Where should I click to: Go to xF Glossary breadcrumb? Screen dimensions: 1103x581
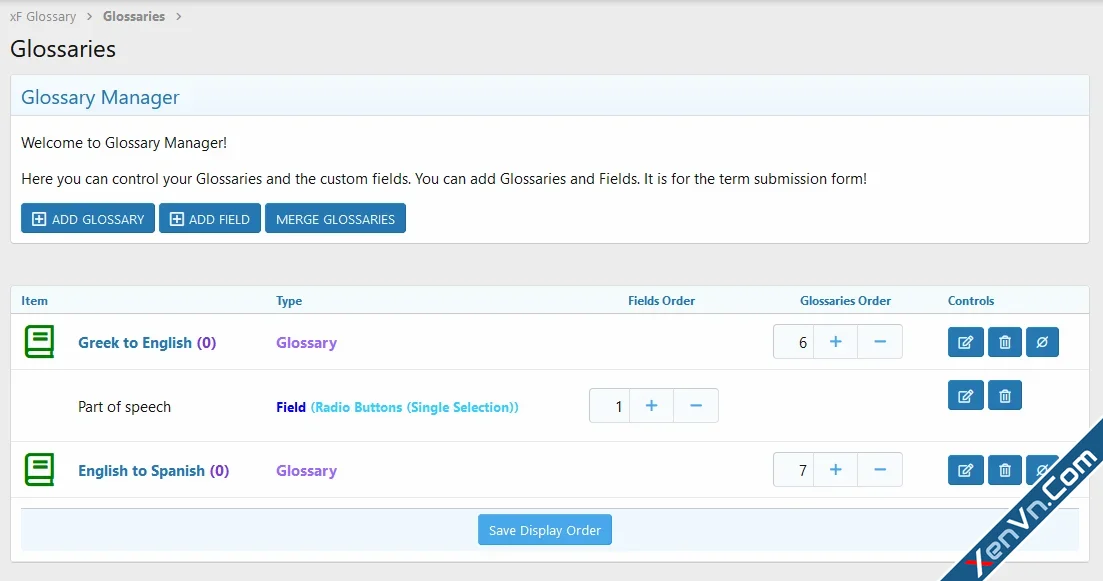point(43,17)
